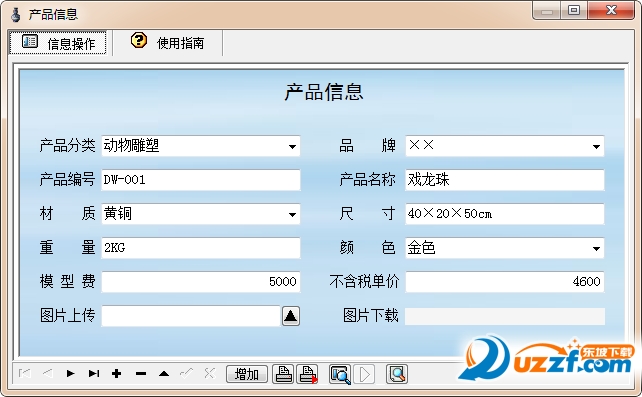Jump to last record navigator button
642x397 pixels.
94,373
